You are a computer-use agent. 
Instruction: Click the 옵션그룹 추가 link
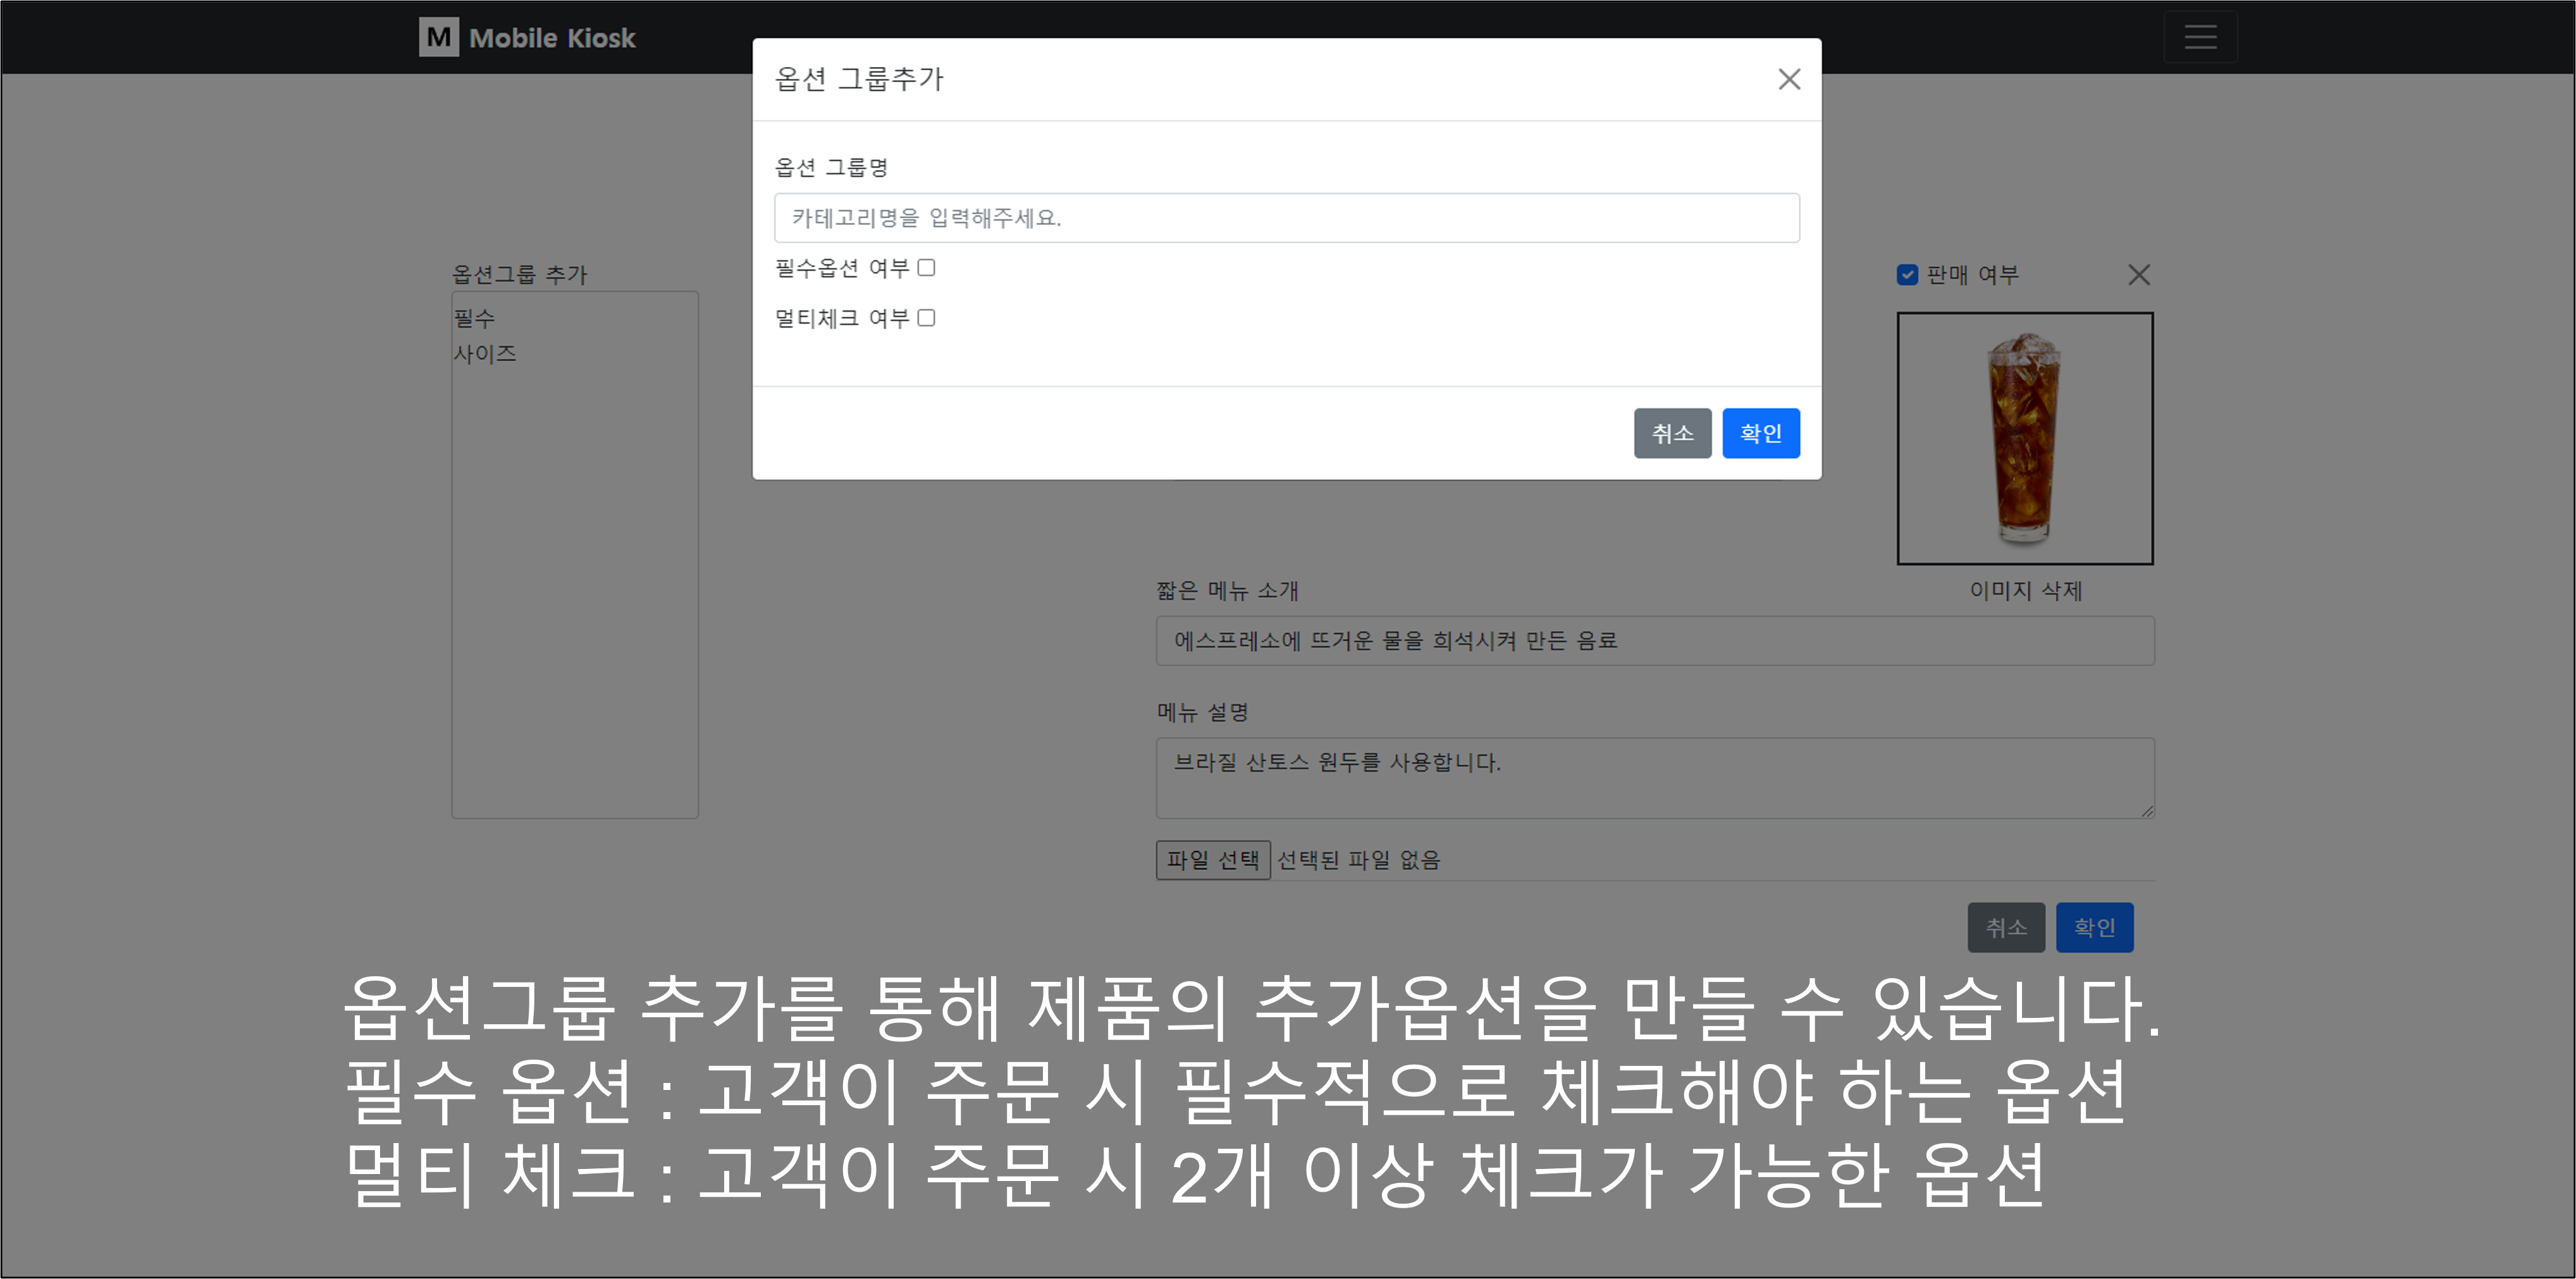coord(519,274)
